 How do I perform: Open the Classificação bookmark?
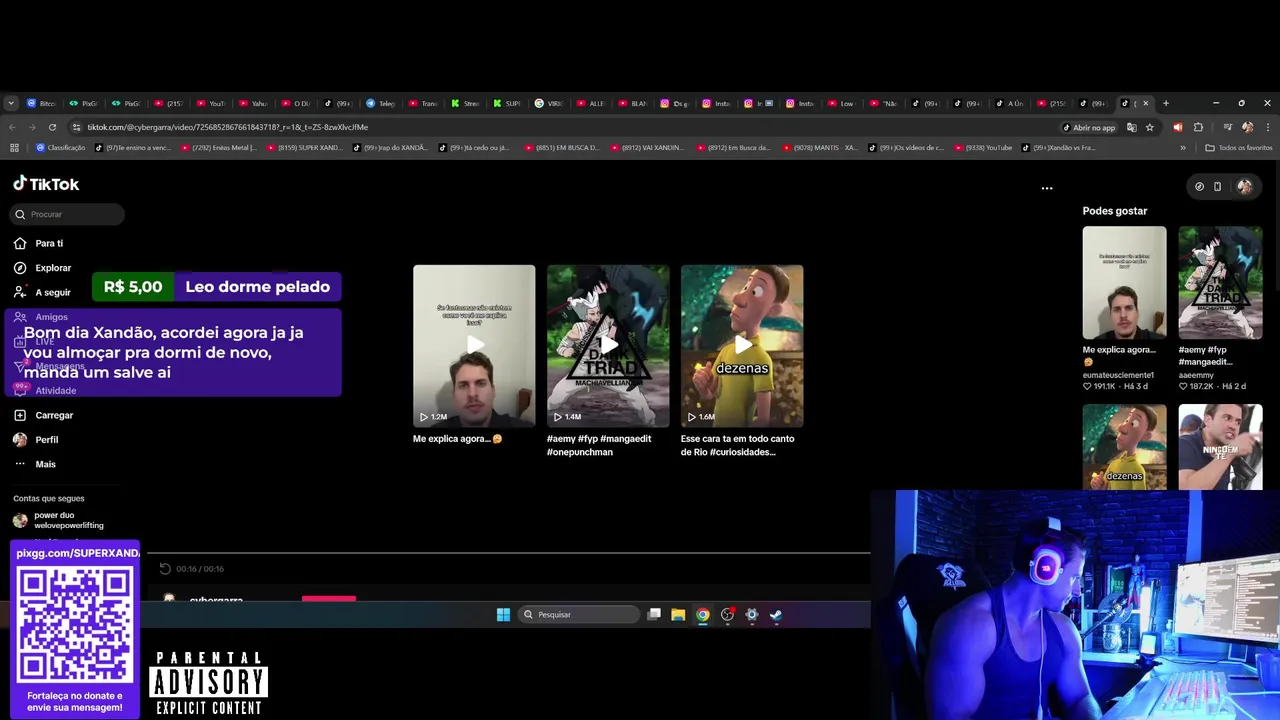[x=61, y=148]
